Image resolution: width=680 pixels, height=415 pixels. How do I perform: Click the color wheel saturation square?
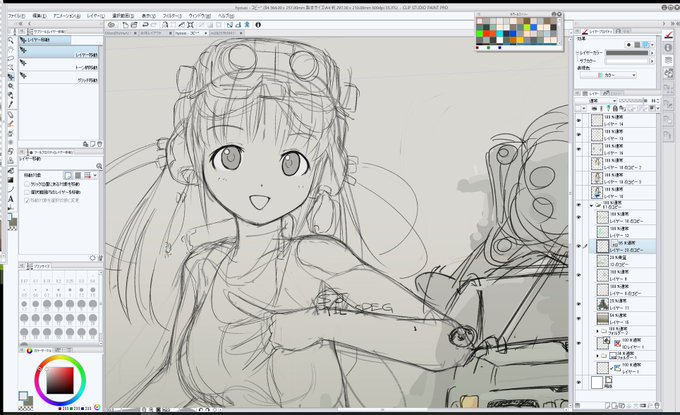pyautogui.click(x=60, y=380)
